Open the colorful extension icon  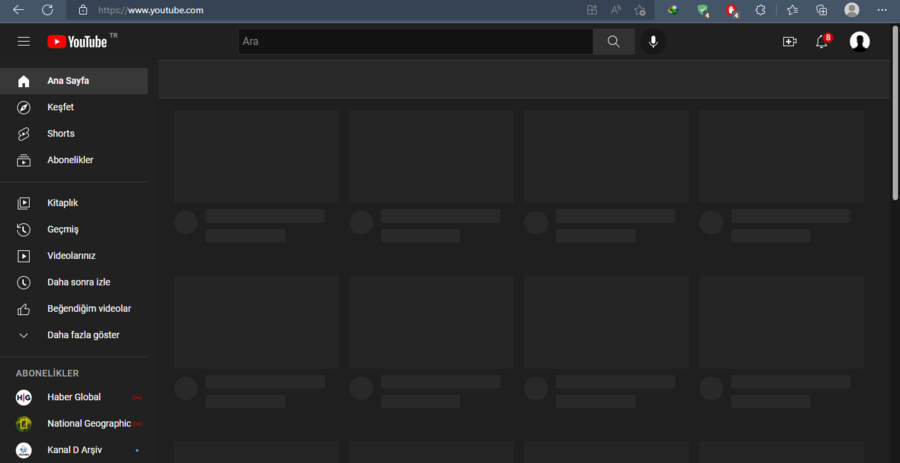coord(673,10)
